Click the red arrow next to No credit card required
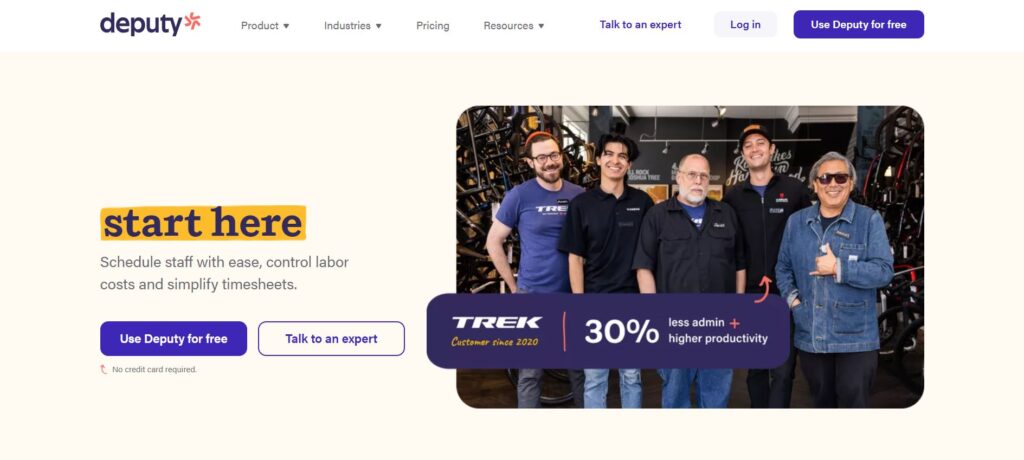 pyautogui.click(x=103, y=369)
